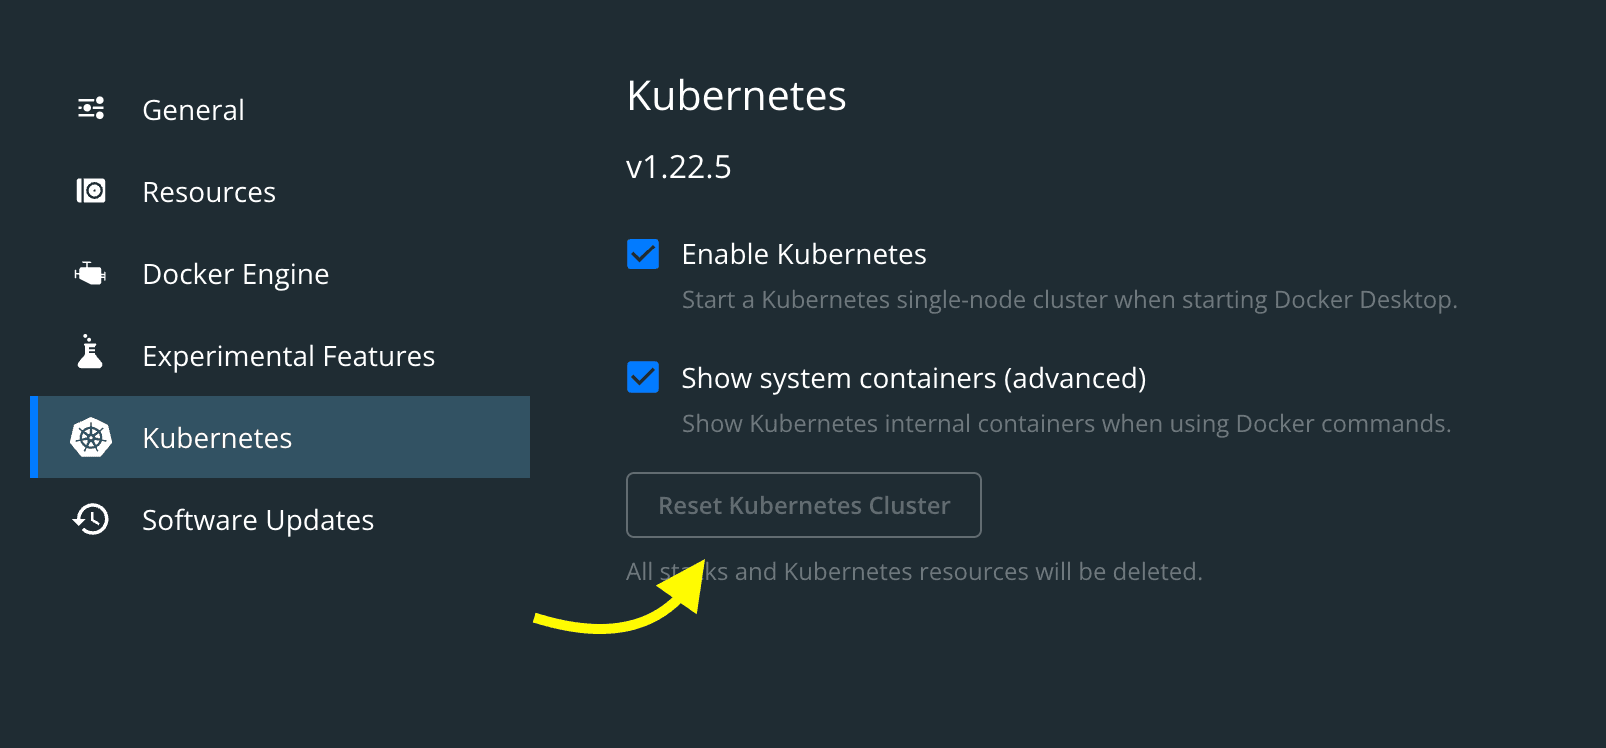Click the Kubernetes page heading
Image resolution: width=1606 pixels, height=748 pixels.
[x=736, y=95]
